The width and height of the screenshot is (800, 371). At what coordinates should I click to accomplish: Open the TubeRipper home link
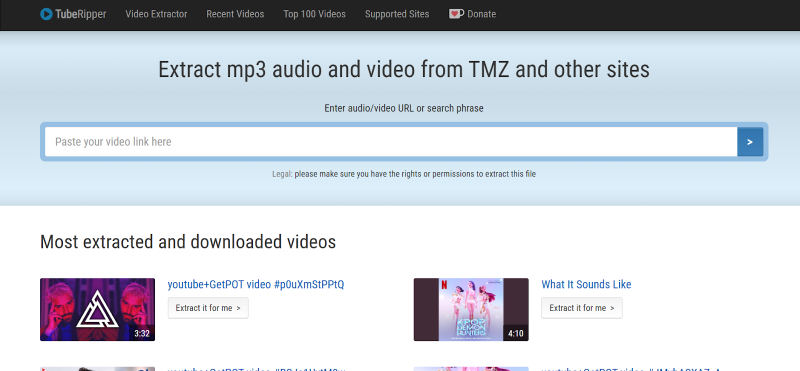tap(73, 14)
